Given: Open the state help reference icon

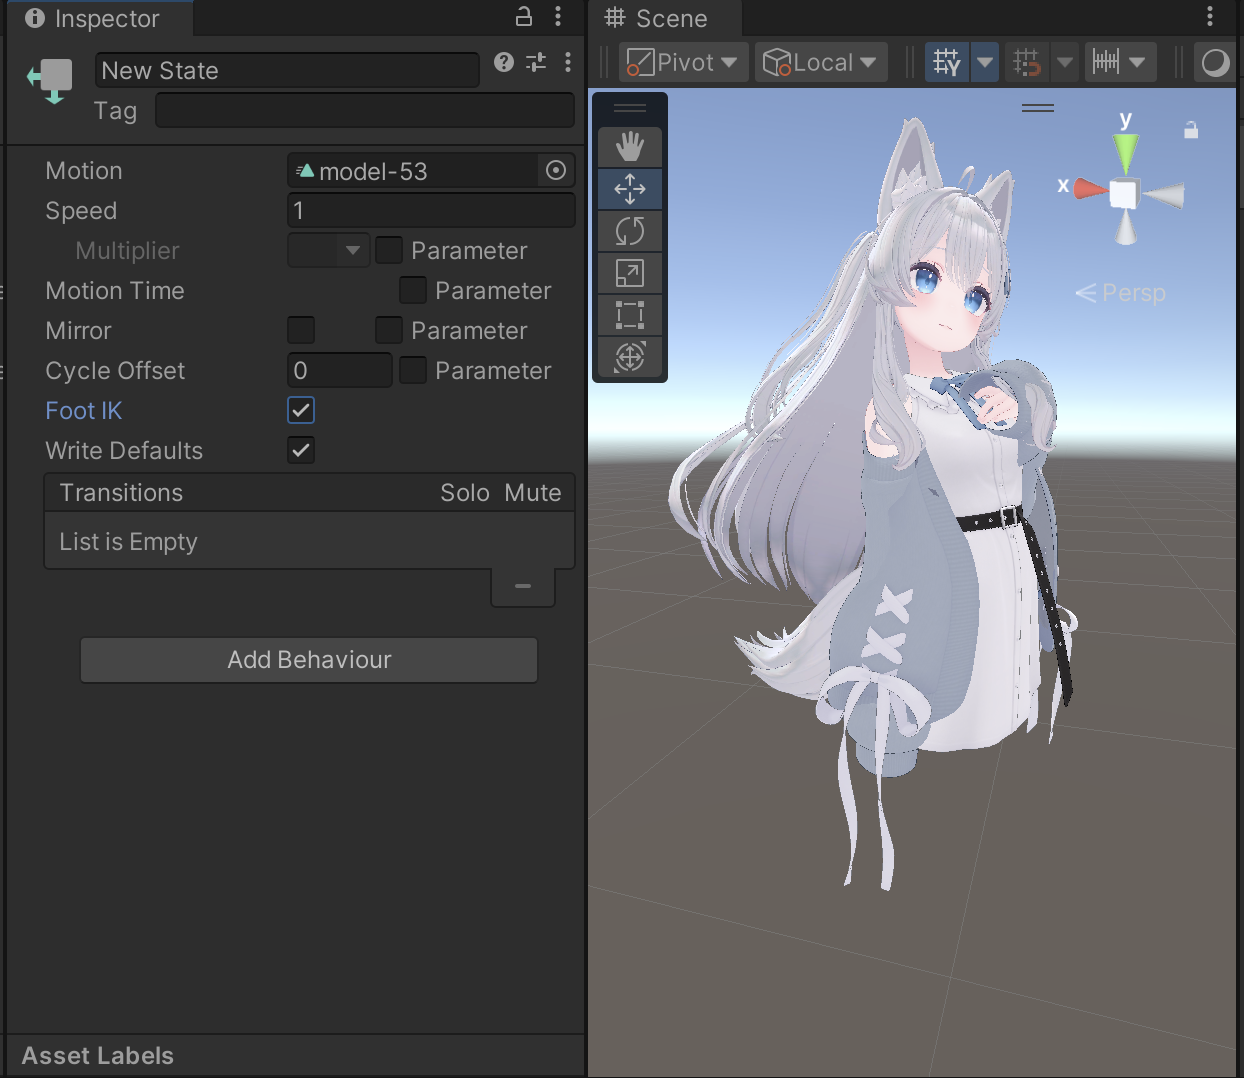Looking at the screenshot, I should point(504,62).
